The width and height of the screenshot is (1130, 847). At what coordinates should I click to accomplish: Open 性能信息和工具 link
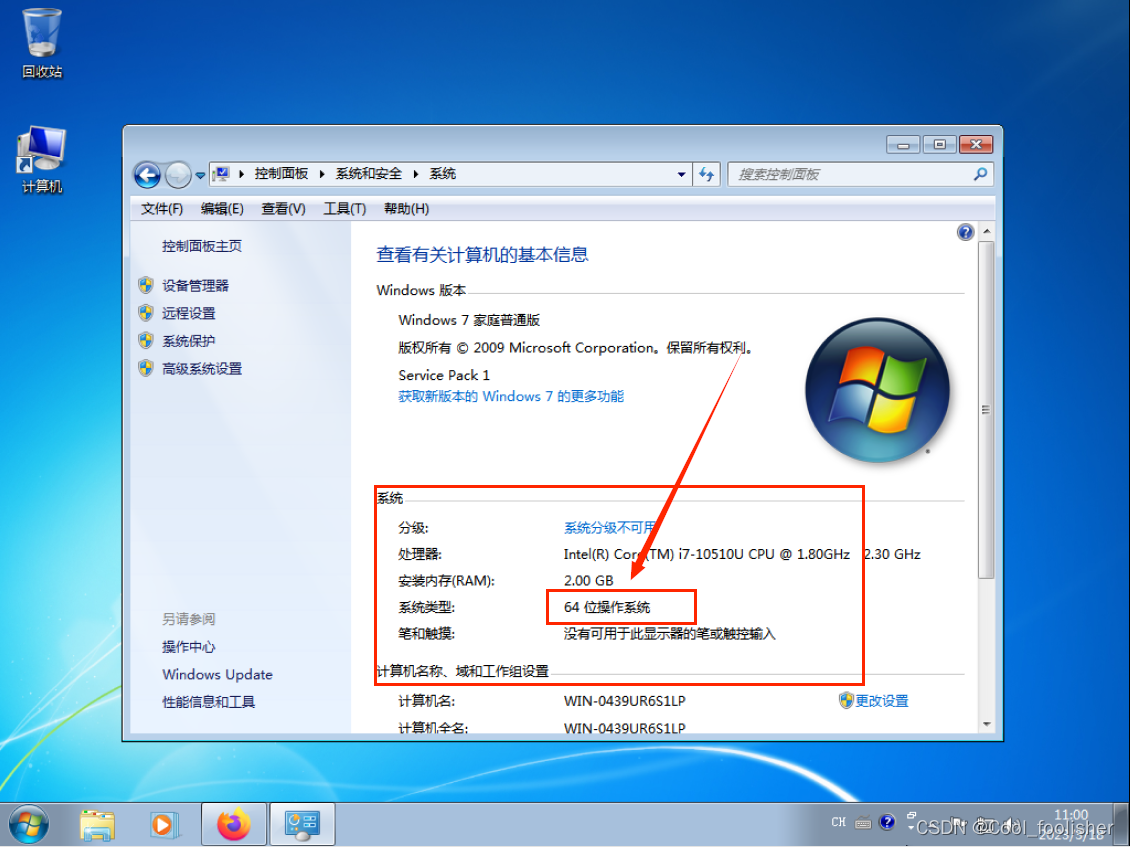208,702
